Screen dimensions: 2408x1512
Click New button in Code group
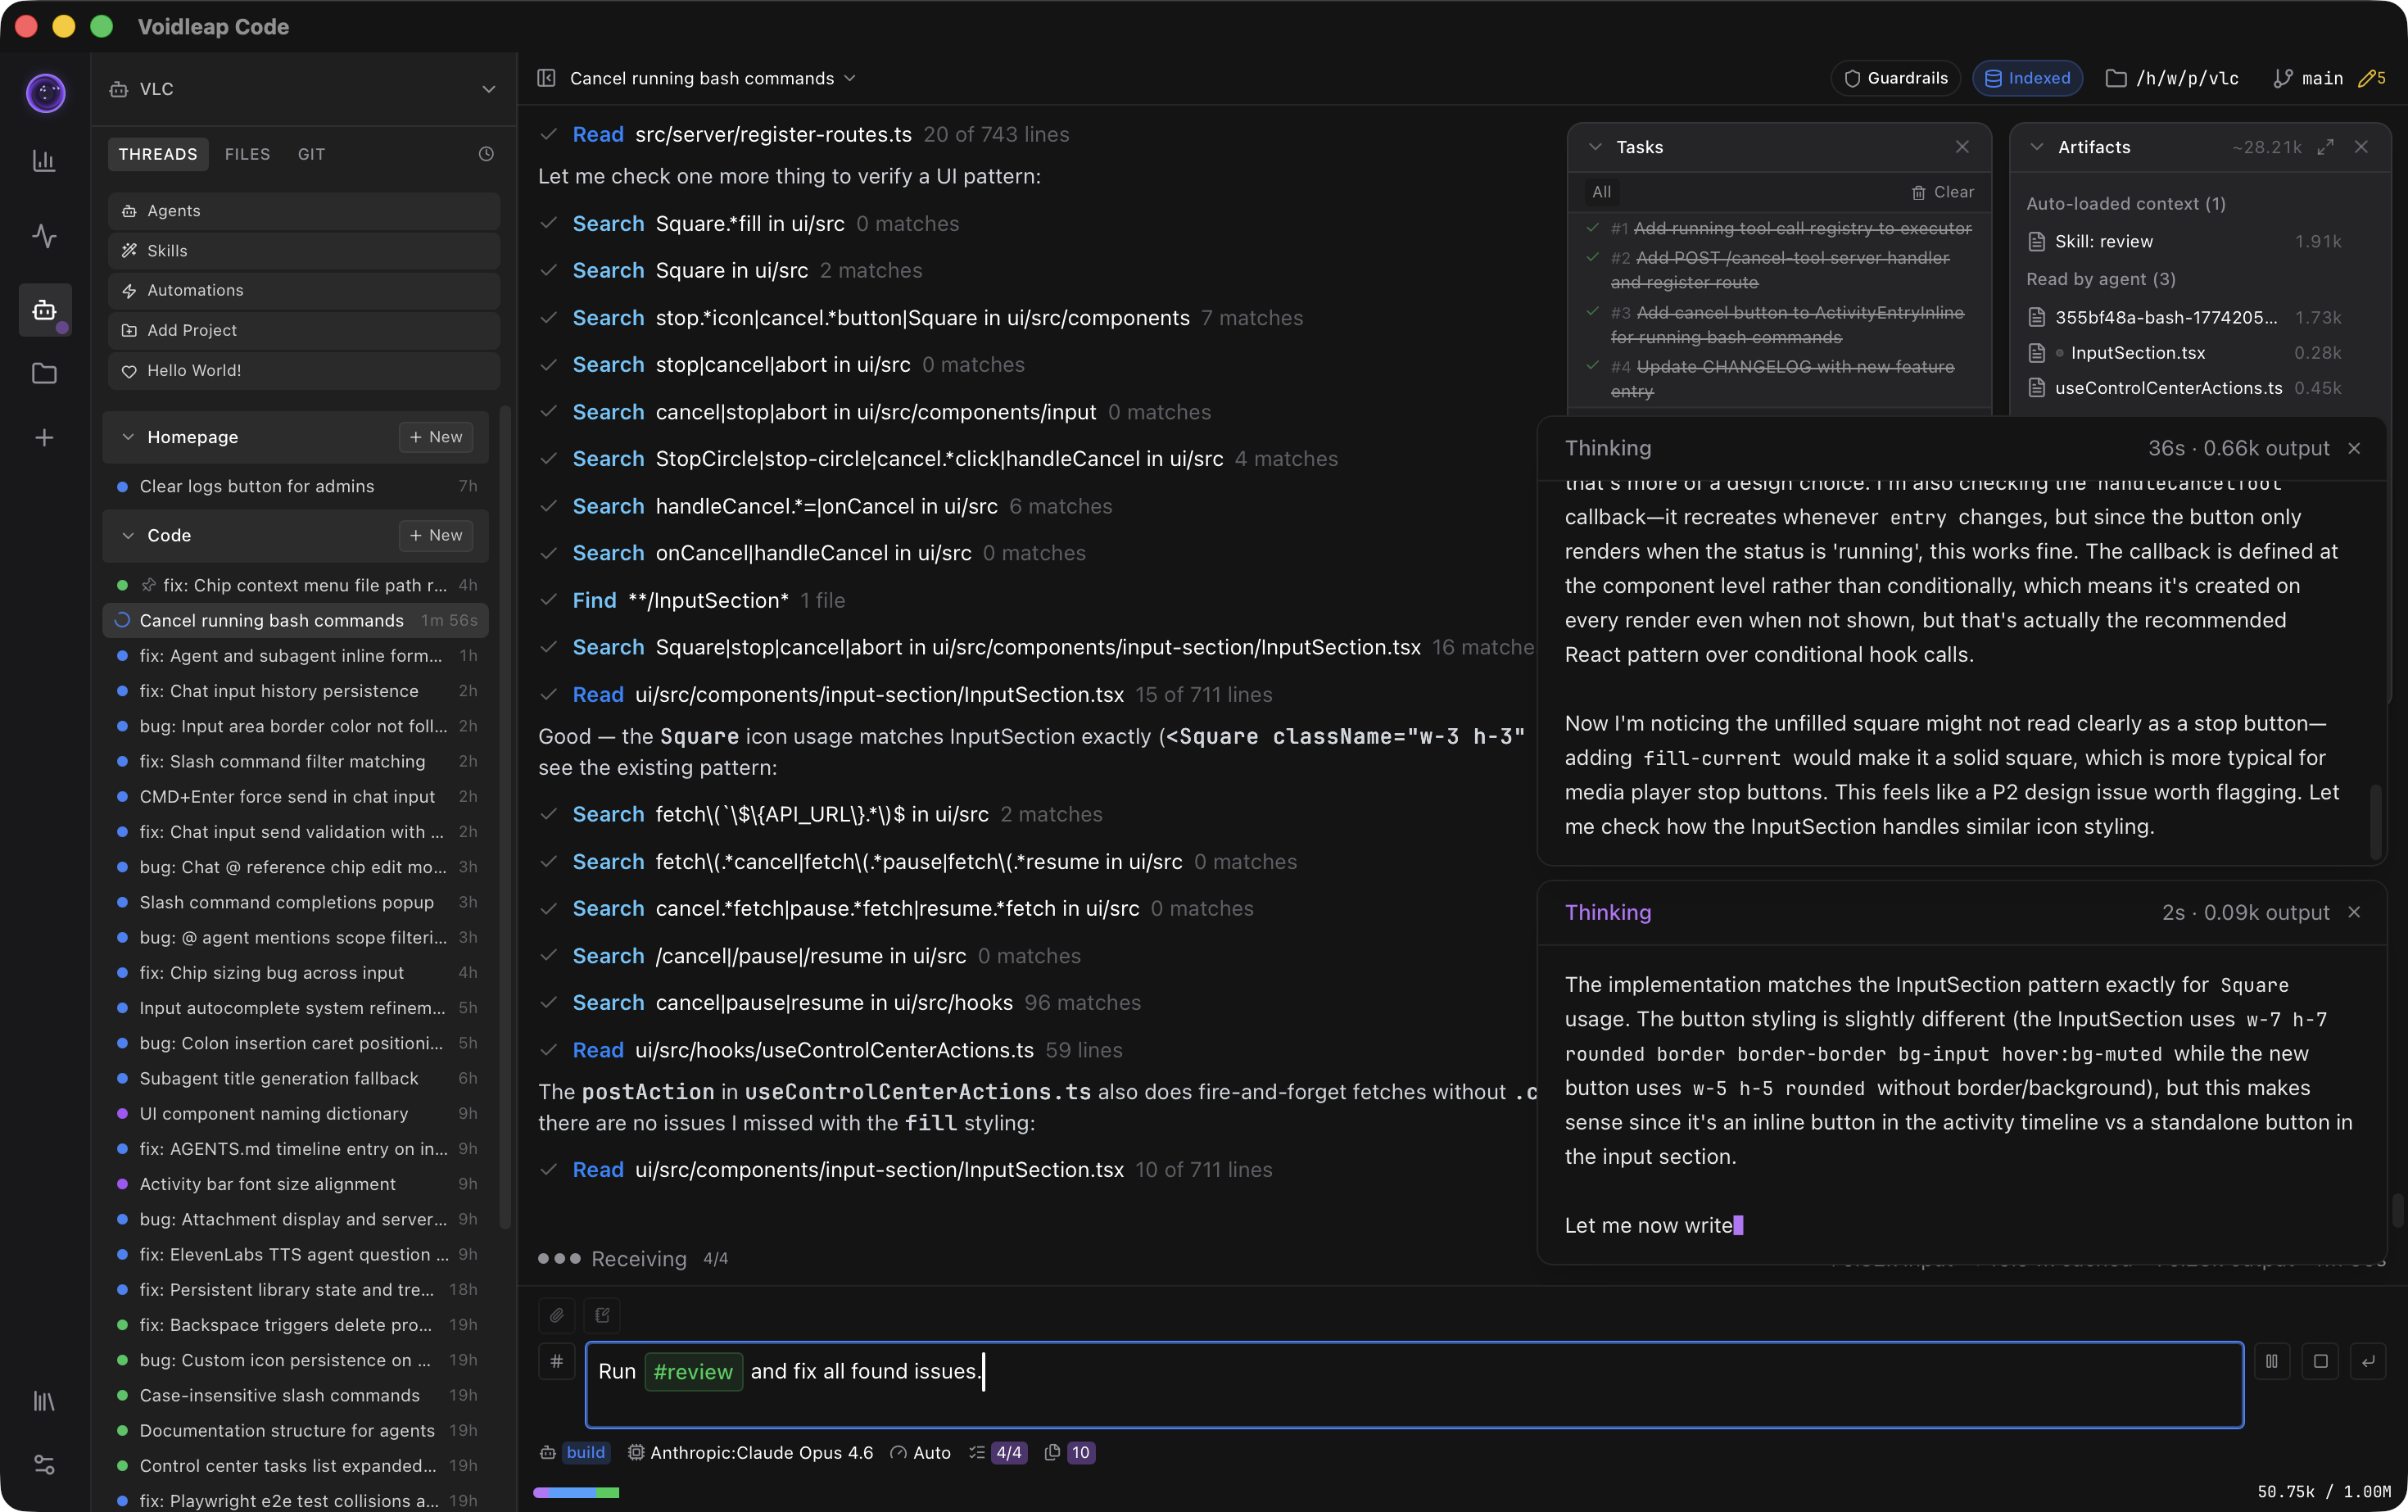point(436,535)
